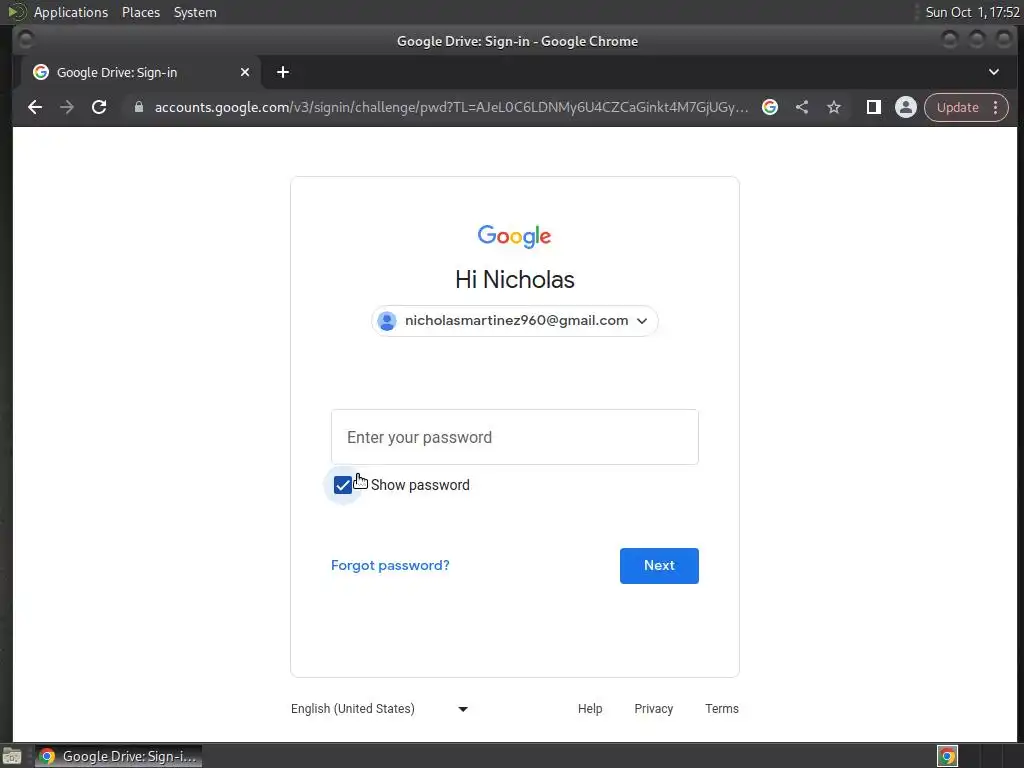The image size is (1024, 768).
Task: Click the Forgot password? link
Action: point(390,566)
